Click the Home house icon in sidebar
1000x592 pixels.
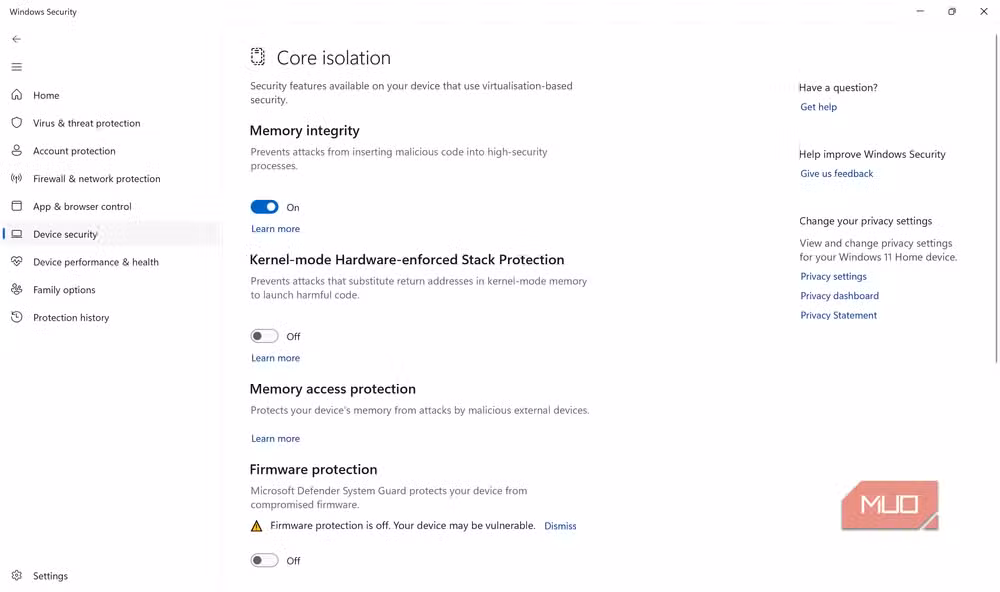pyautogui.click(x=17, y=94)
